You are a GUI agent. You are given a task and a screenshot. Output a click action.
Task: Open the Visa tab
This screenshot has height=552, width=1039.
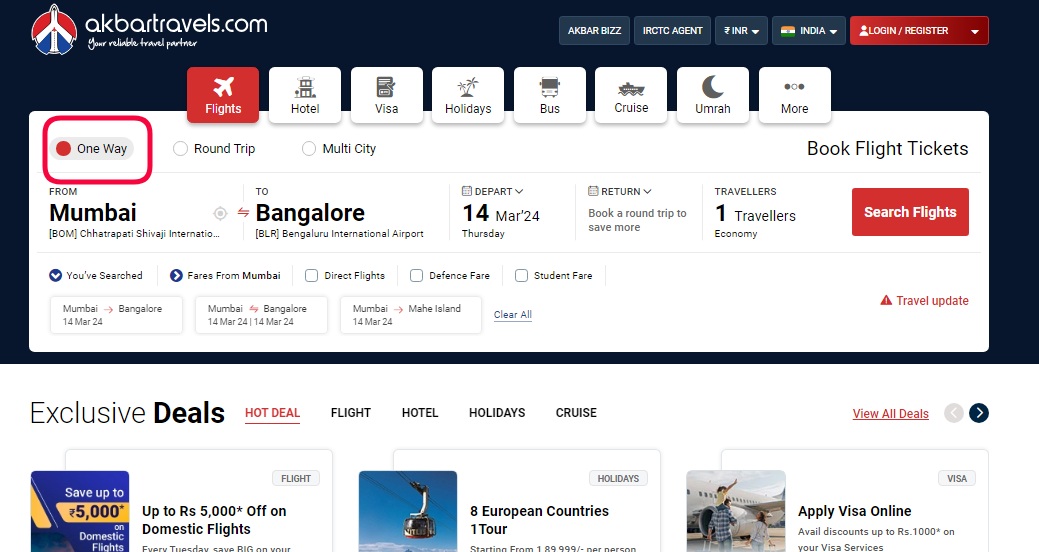(386, 95)
